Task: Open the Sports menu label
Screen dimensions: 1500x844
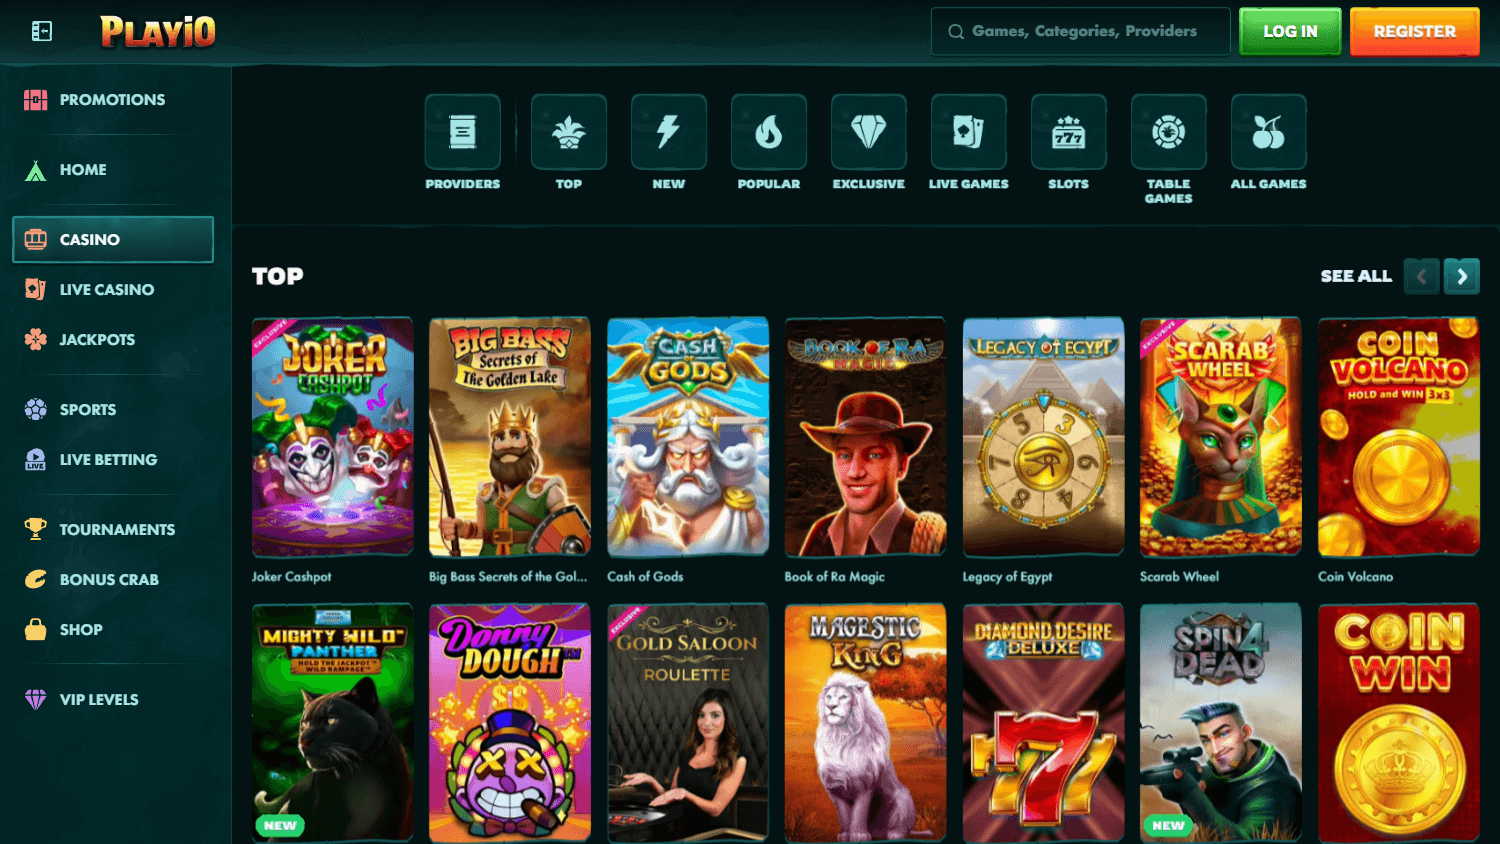Action: coord(88,410)
